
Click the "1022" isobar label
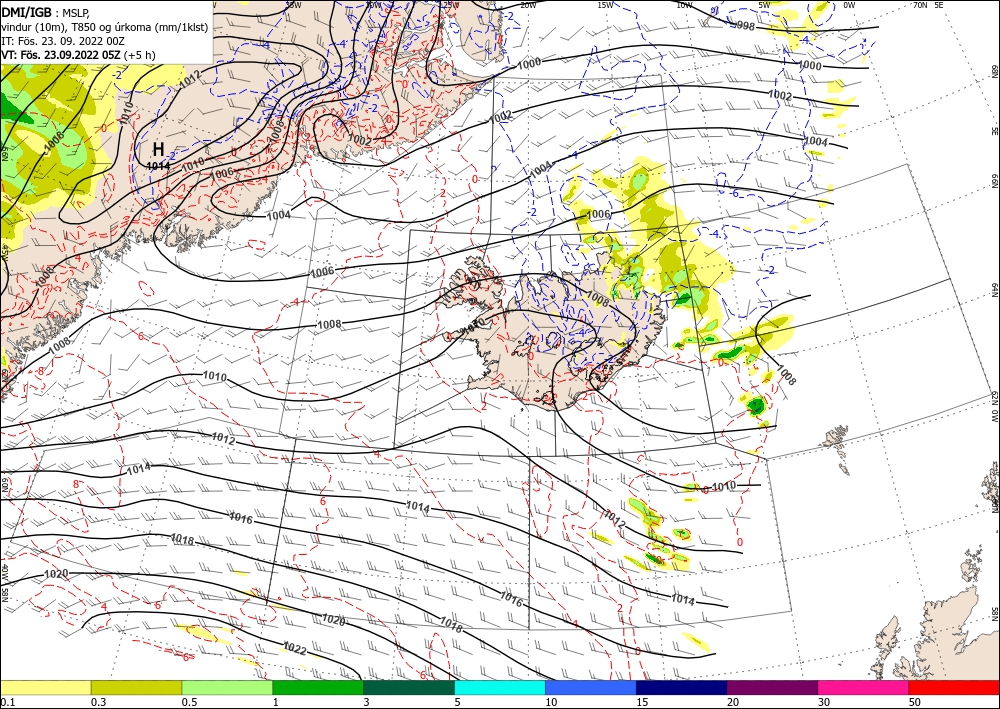(295, 650)
